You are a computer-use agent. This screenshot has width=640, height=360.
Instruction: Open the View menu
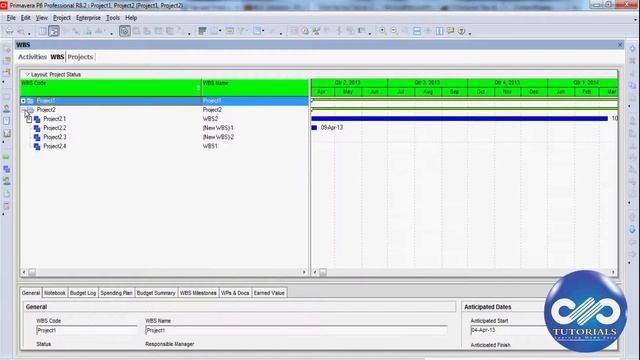click(42, 18)
